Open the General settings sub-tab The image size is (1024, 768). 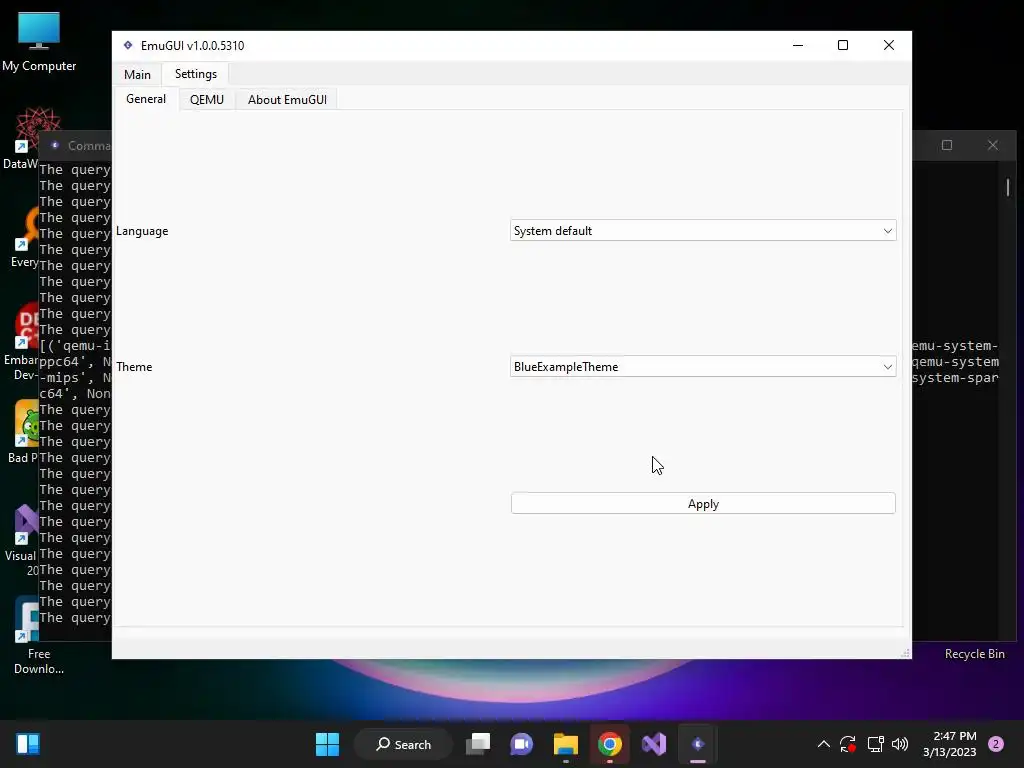pos(146,99)
